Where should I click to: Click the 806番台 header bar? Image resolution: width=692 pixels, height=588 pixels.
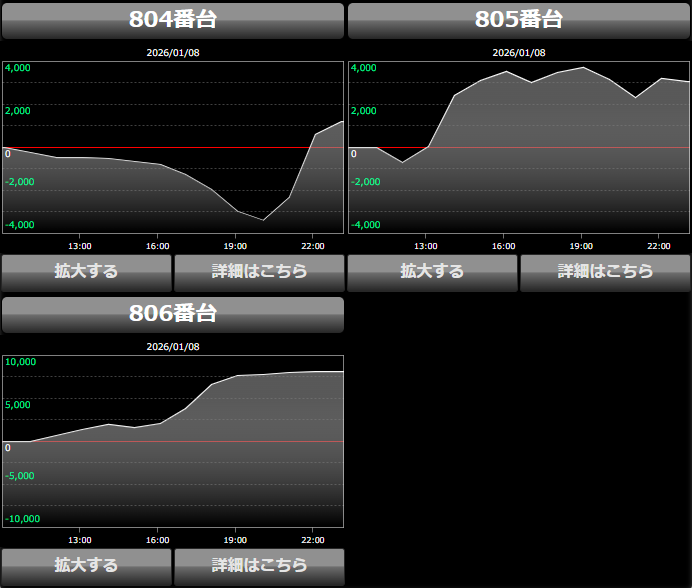point(173,314)
